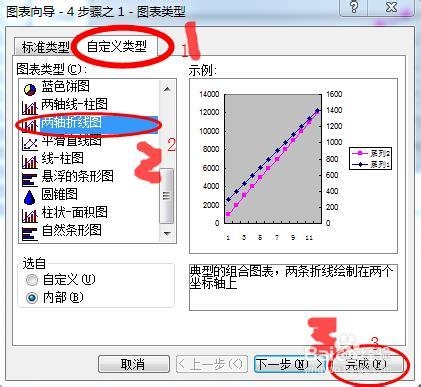The height and width of the screenshot is (387, 421).
Task: Click the sample chart legend box
Action: (x=370, y=159)
